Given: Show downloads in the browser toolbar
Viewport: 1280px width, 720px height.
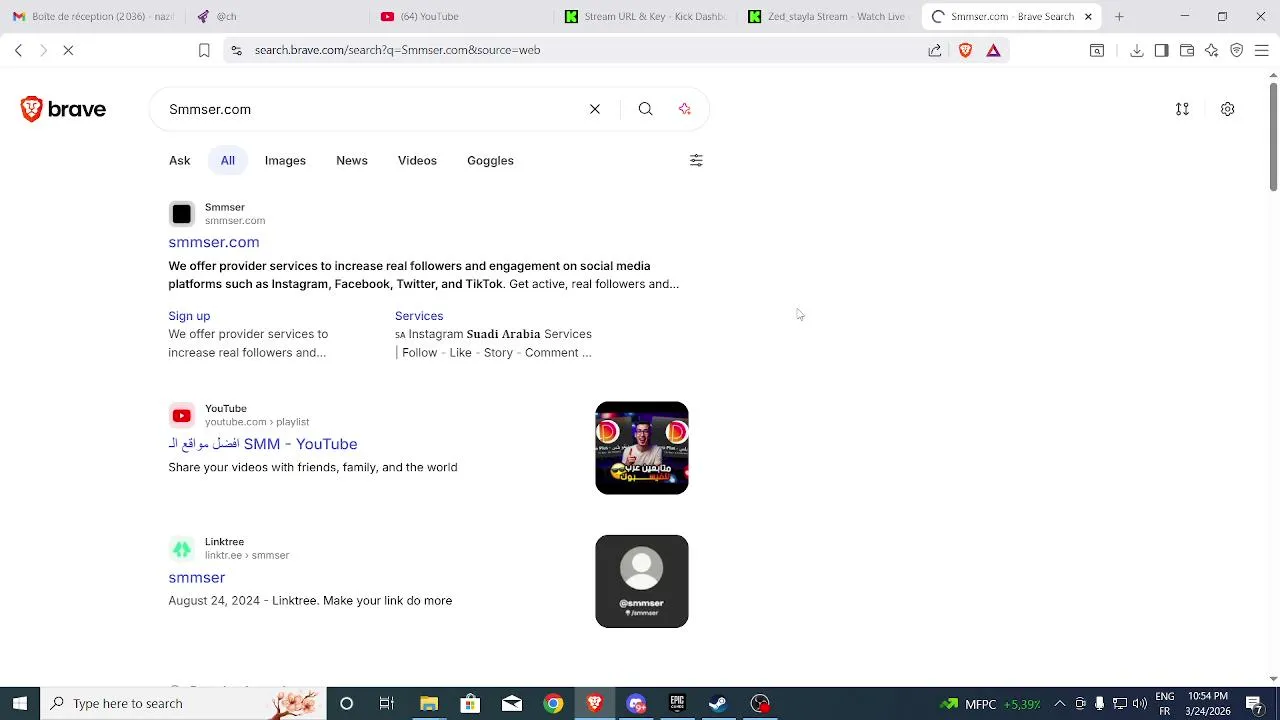Looking at the screenshot, I should (1137, 50).
